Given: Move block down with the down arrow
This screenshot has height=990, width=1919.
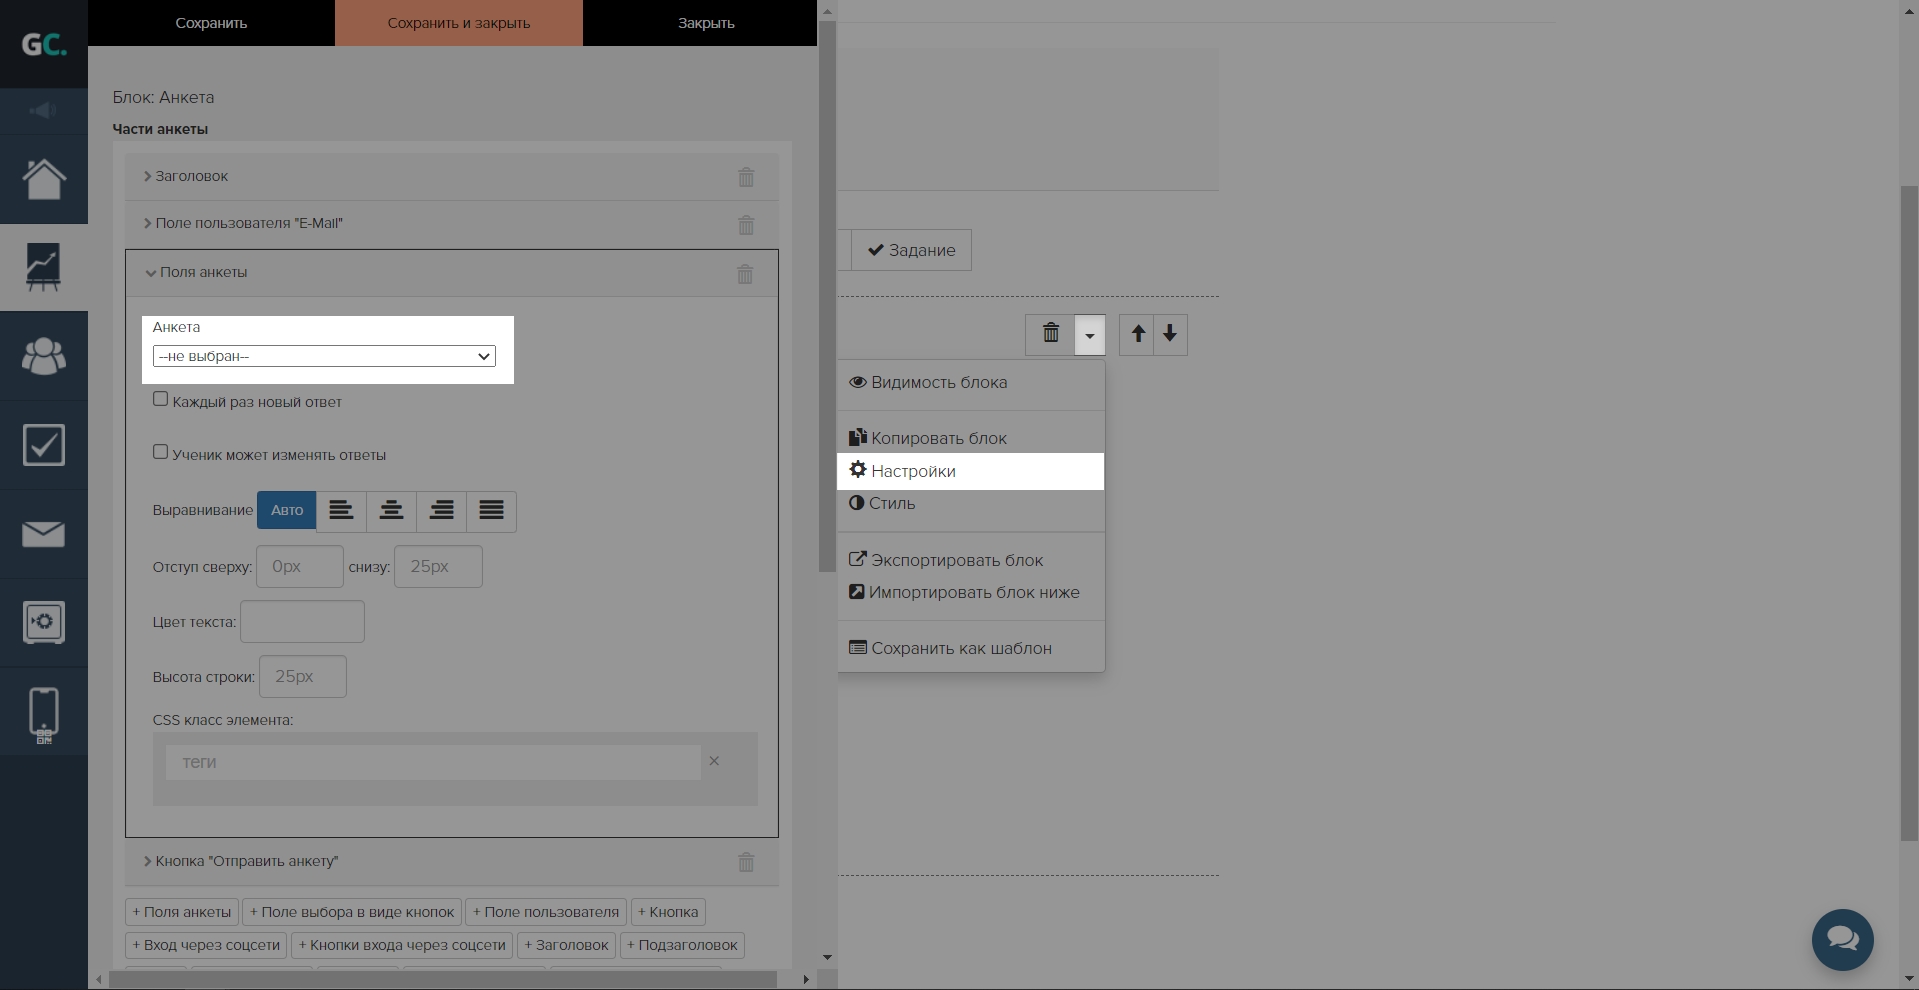Looking at the screenshot, I should coord(1170,334).
